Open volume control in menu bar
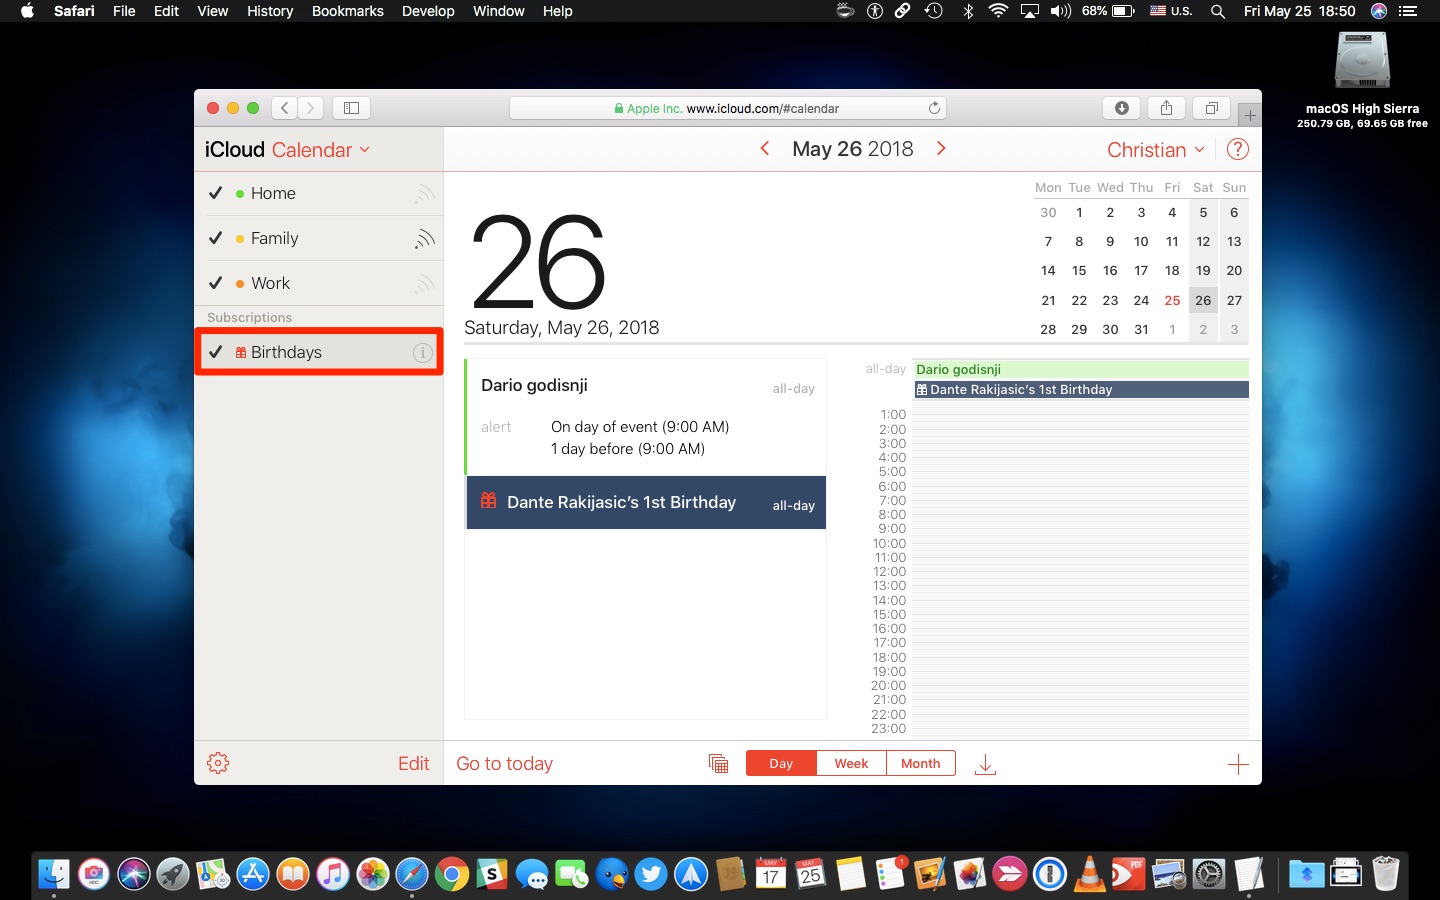 [1061, 11]
